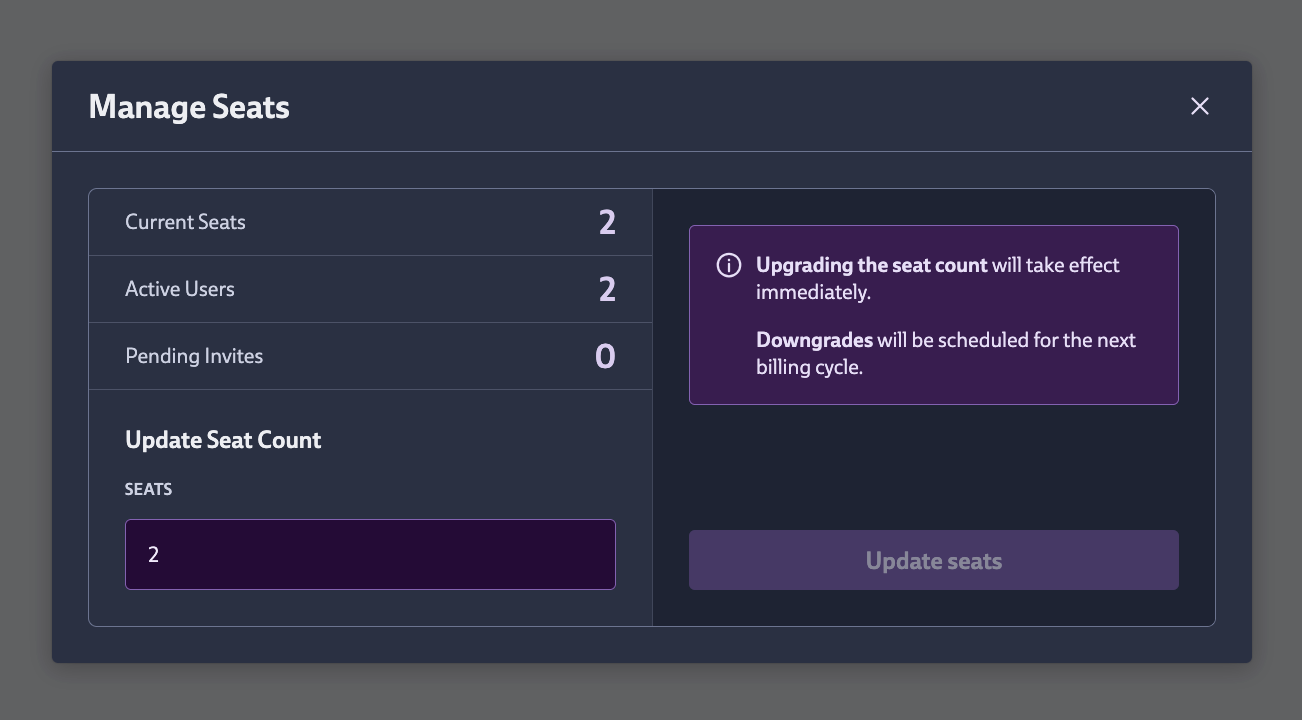Click the info circle icon in the banner
Viewport: 1302px width, 720px height.
click(729, 265)
